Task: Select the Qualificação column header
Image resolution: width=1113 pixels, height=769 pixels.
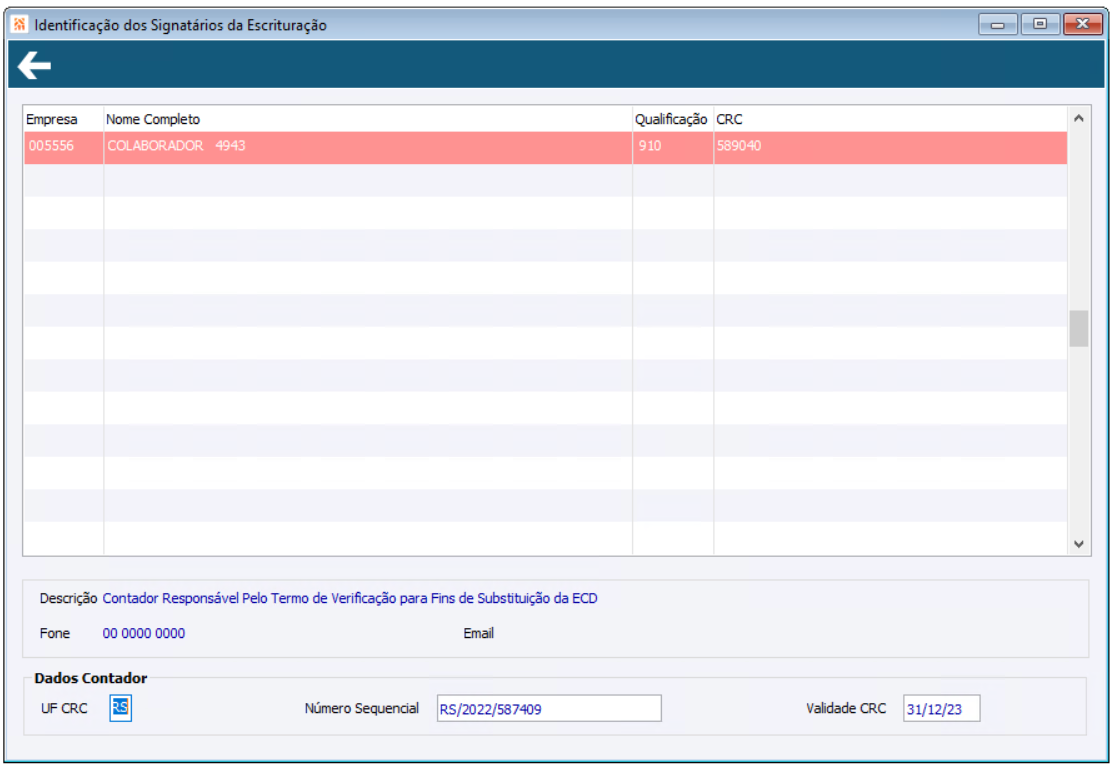Action: pos(671,119)
